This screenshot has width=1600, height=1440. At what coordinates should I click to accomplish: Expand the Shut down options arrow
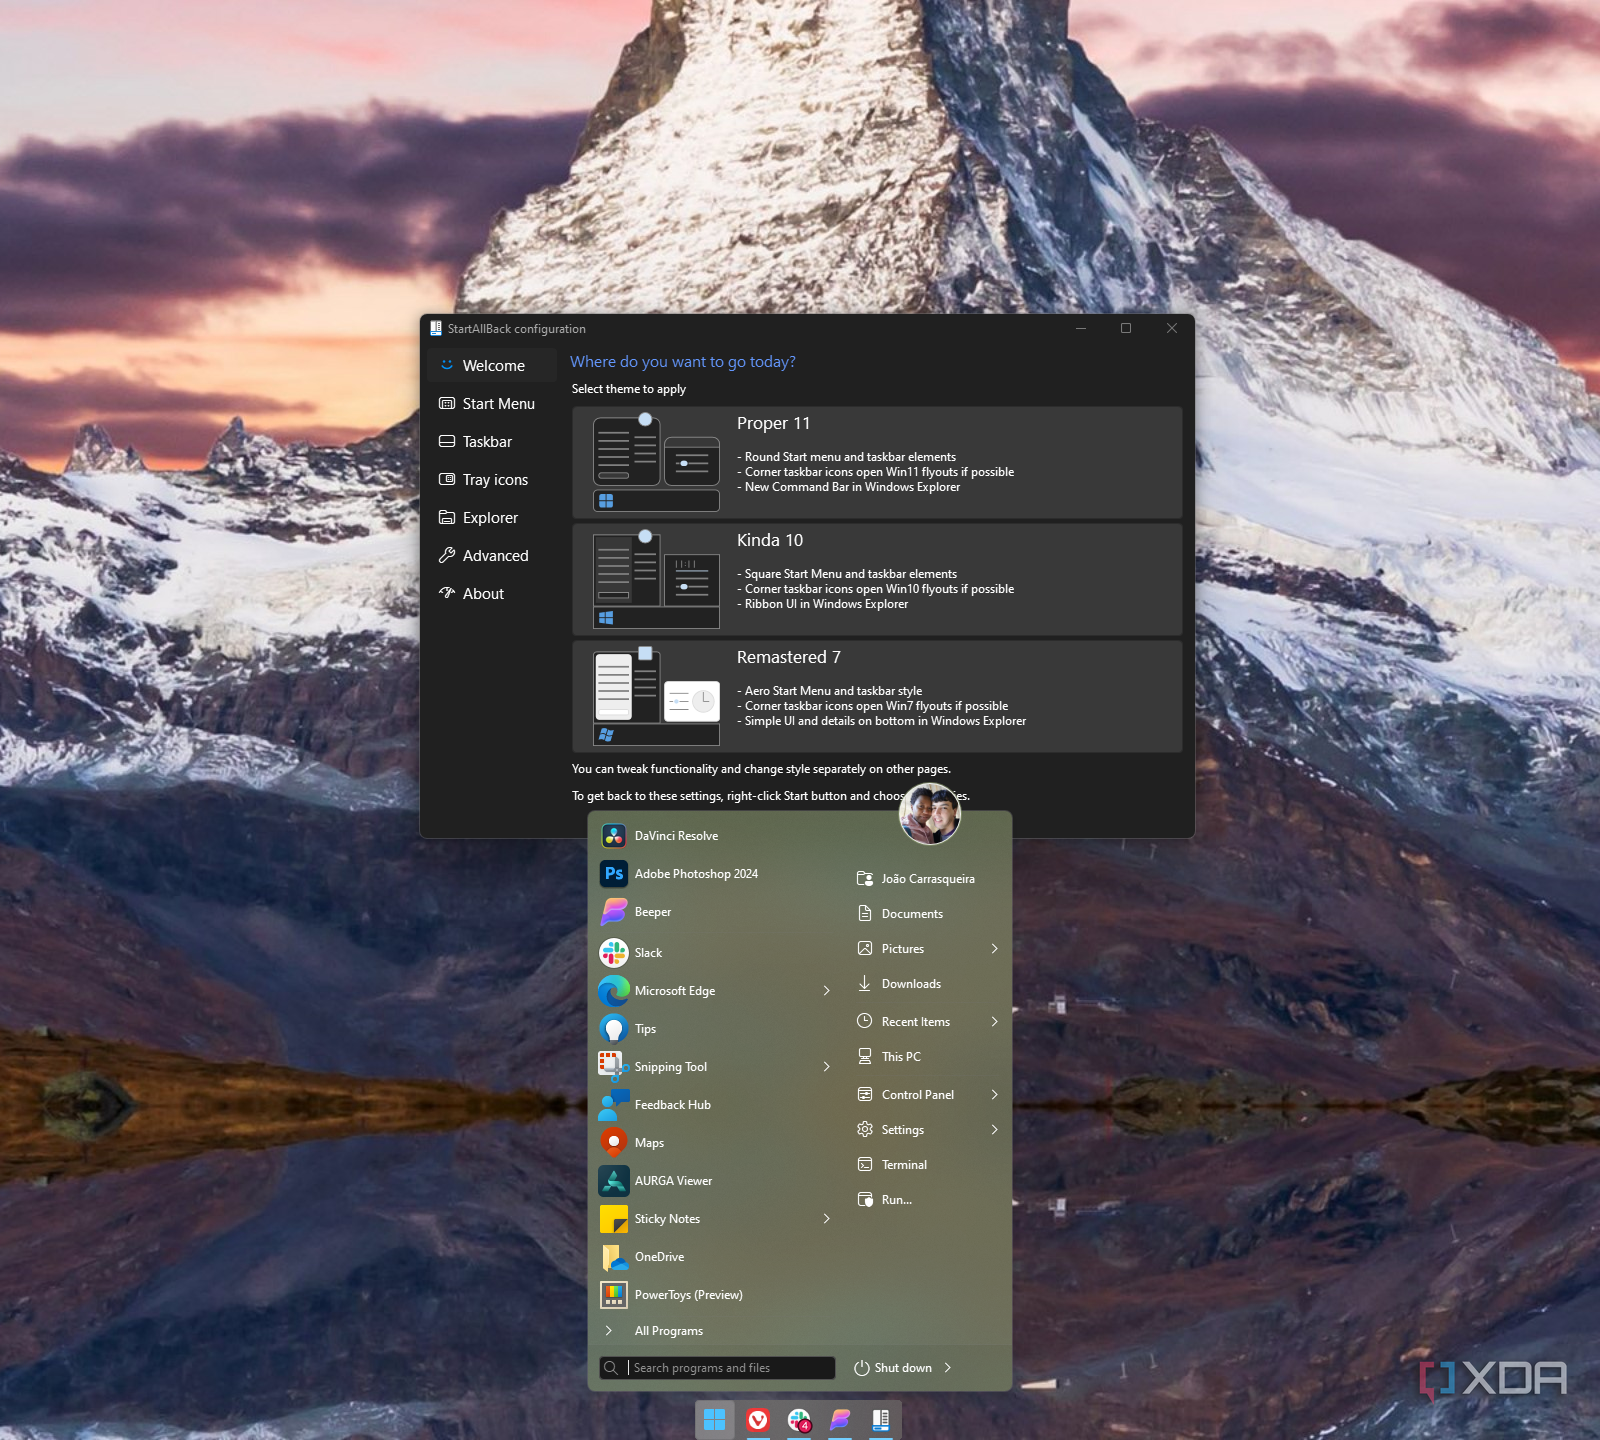948,1368
